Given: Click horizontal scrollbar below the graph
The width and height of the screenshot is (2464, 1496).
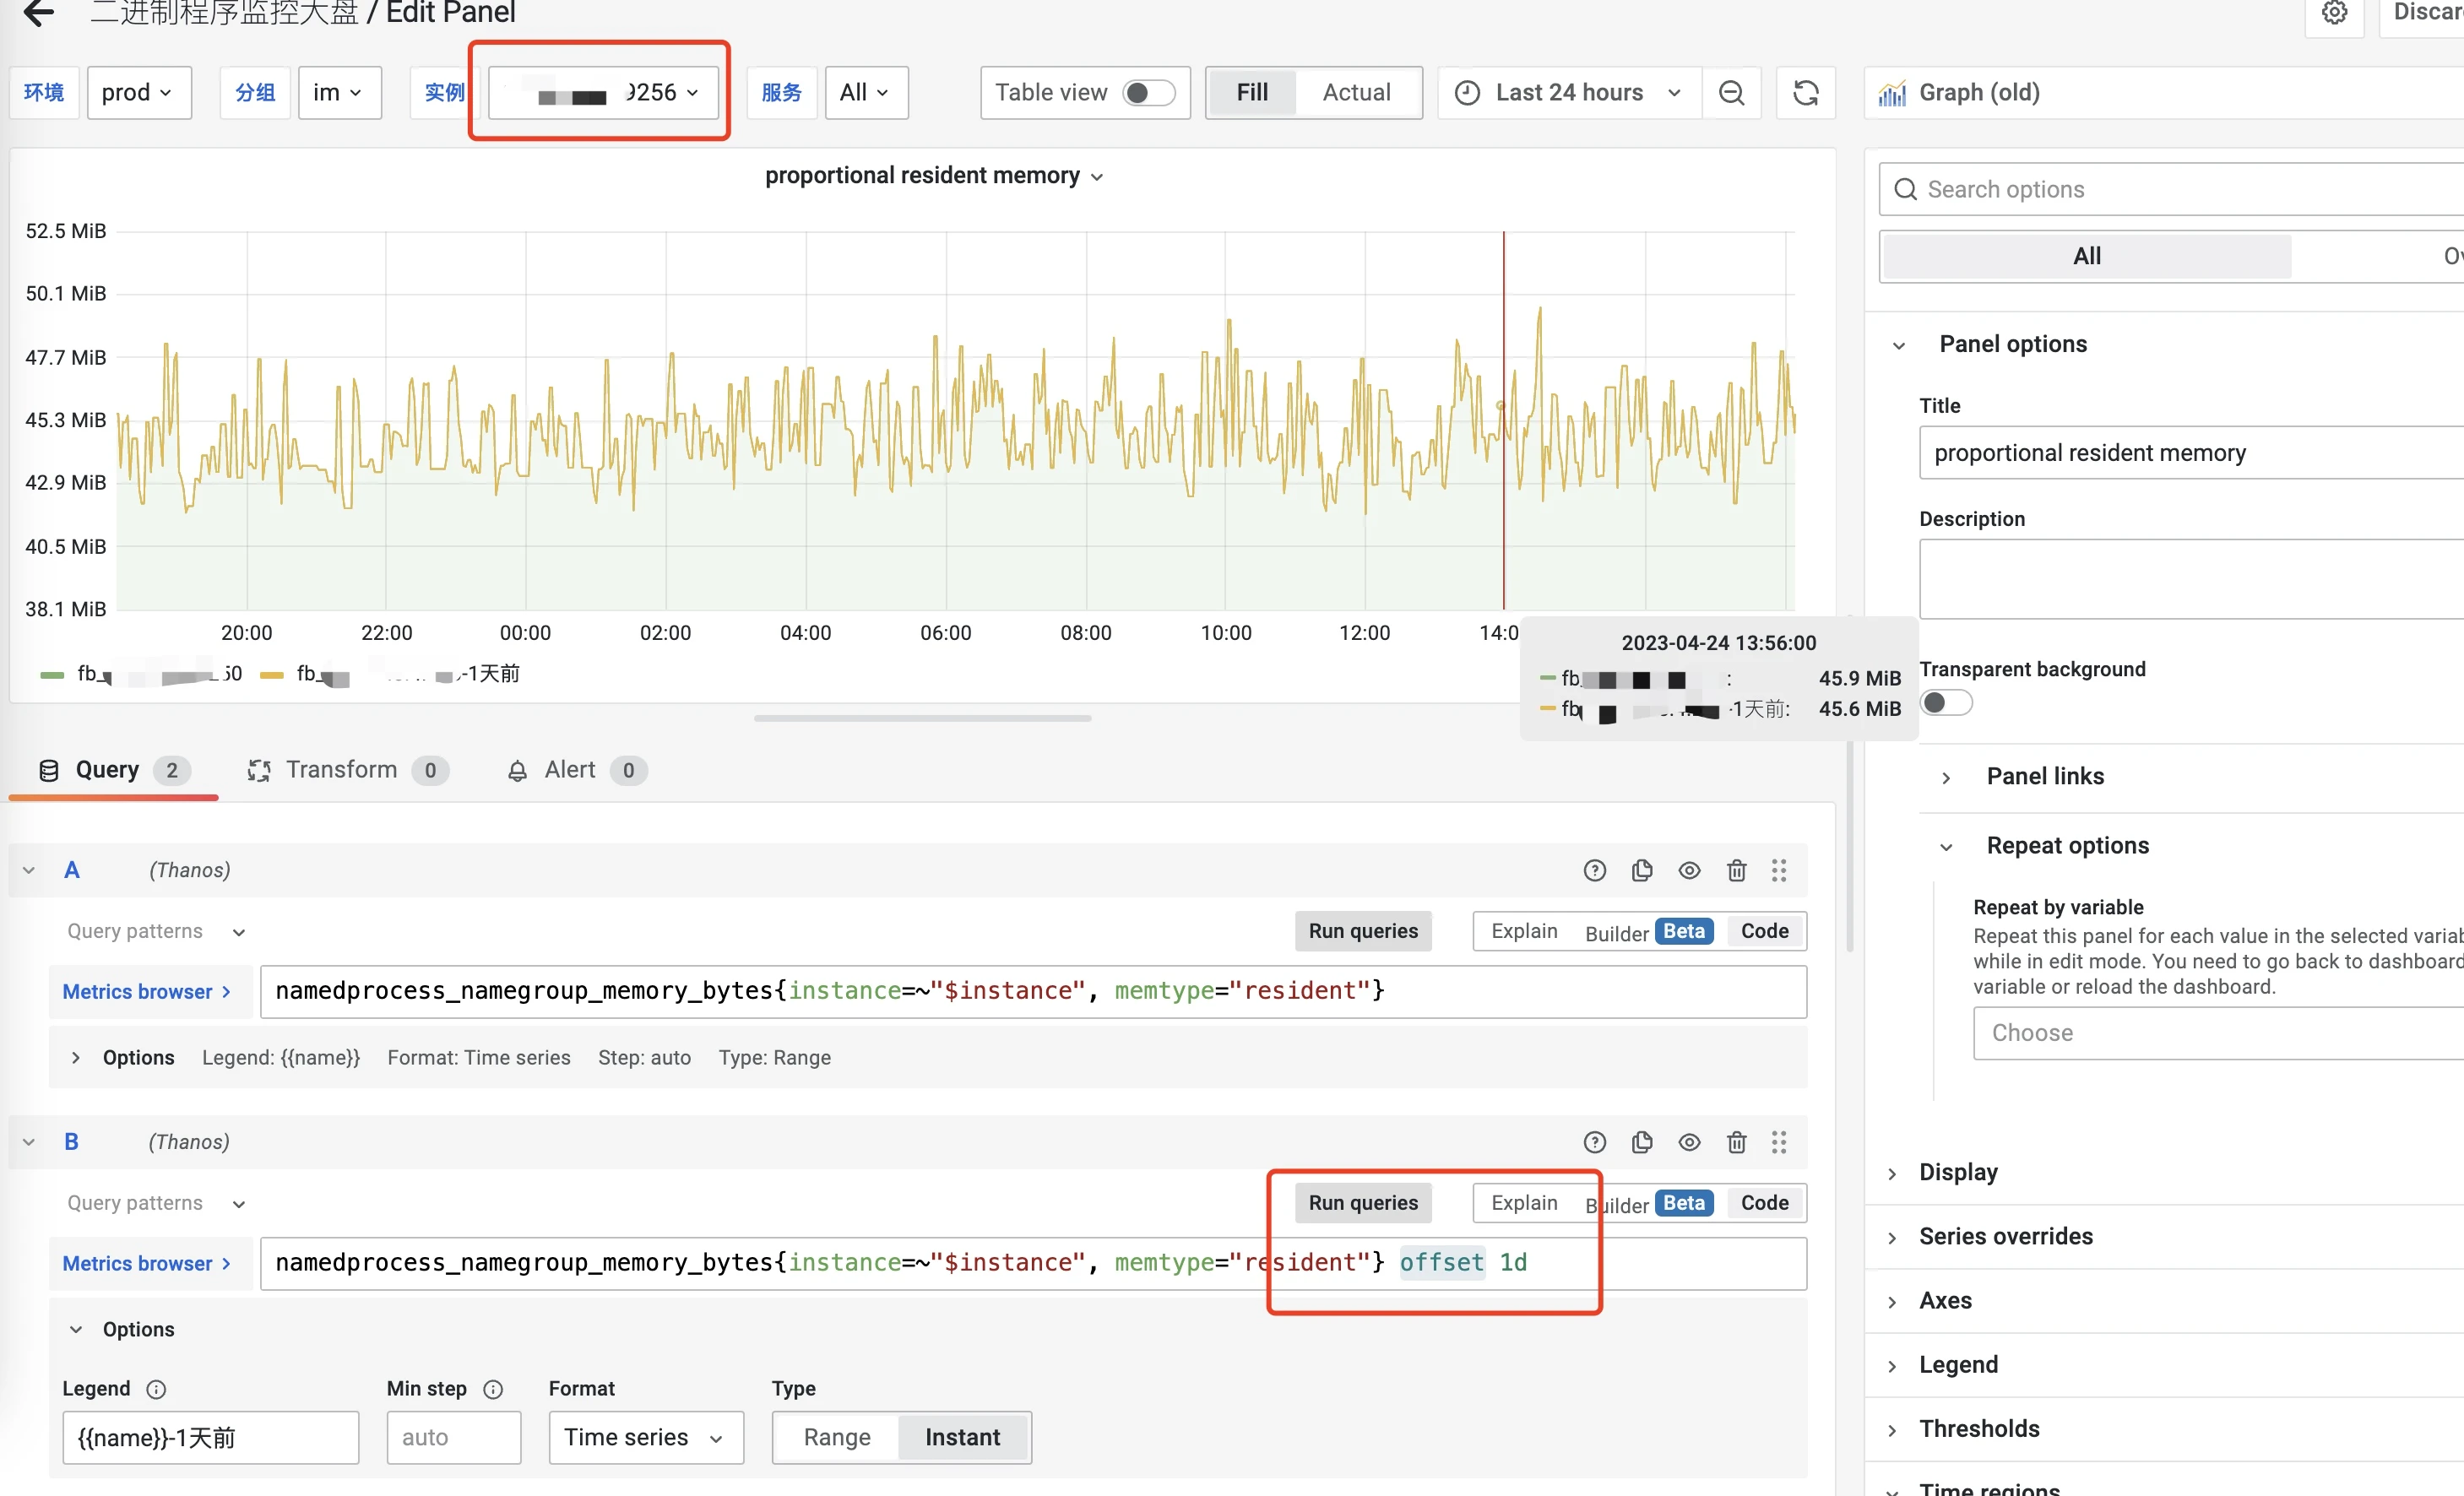Looking at the screenshot, I should click(x=922, y=718).
